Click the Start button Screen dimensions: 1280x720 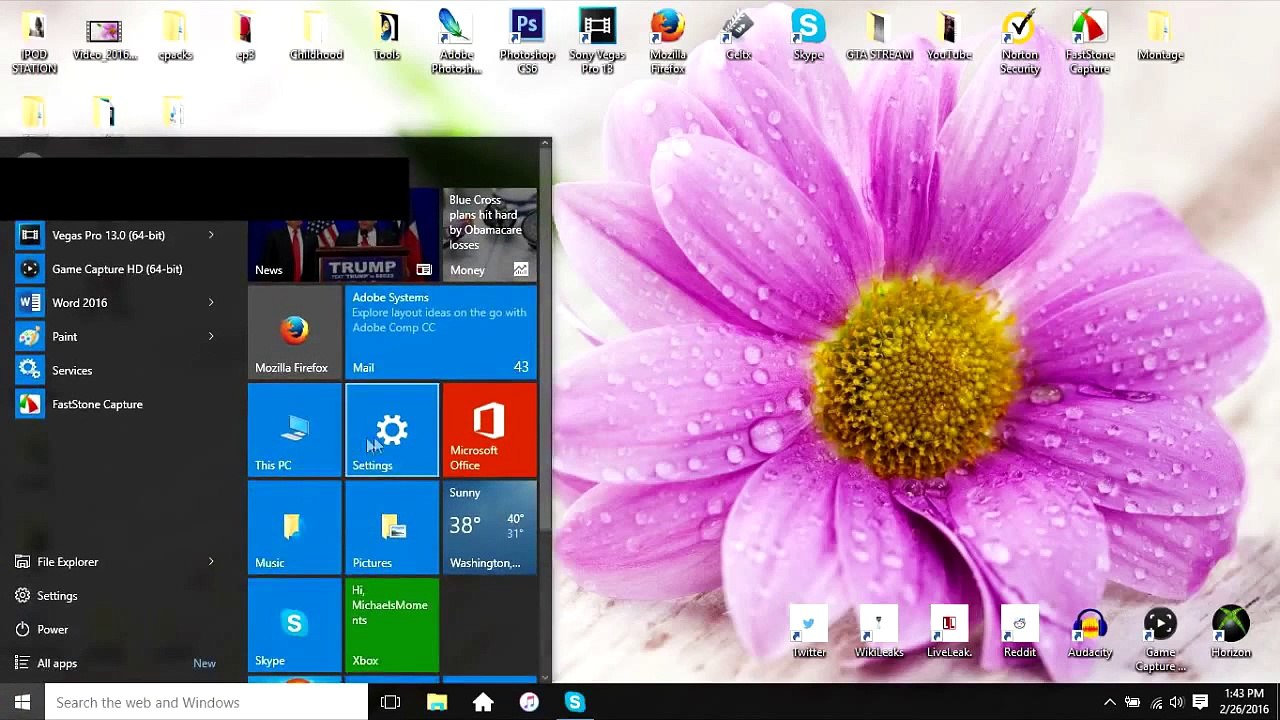pos(22,702)
